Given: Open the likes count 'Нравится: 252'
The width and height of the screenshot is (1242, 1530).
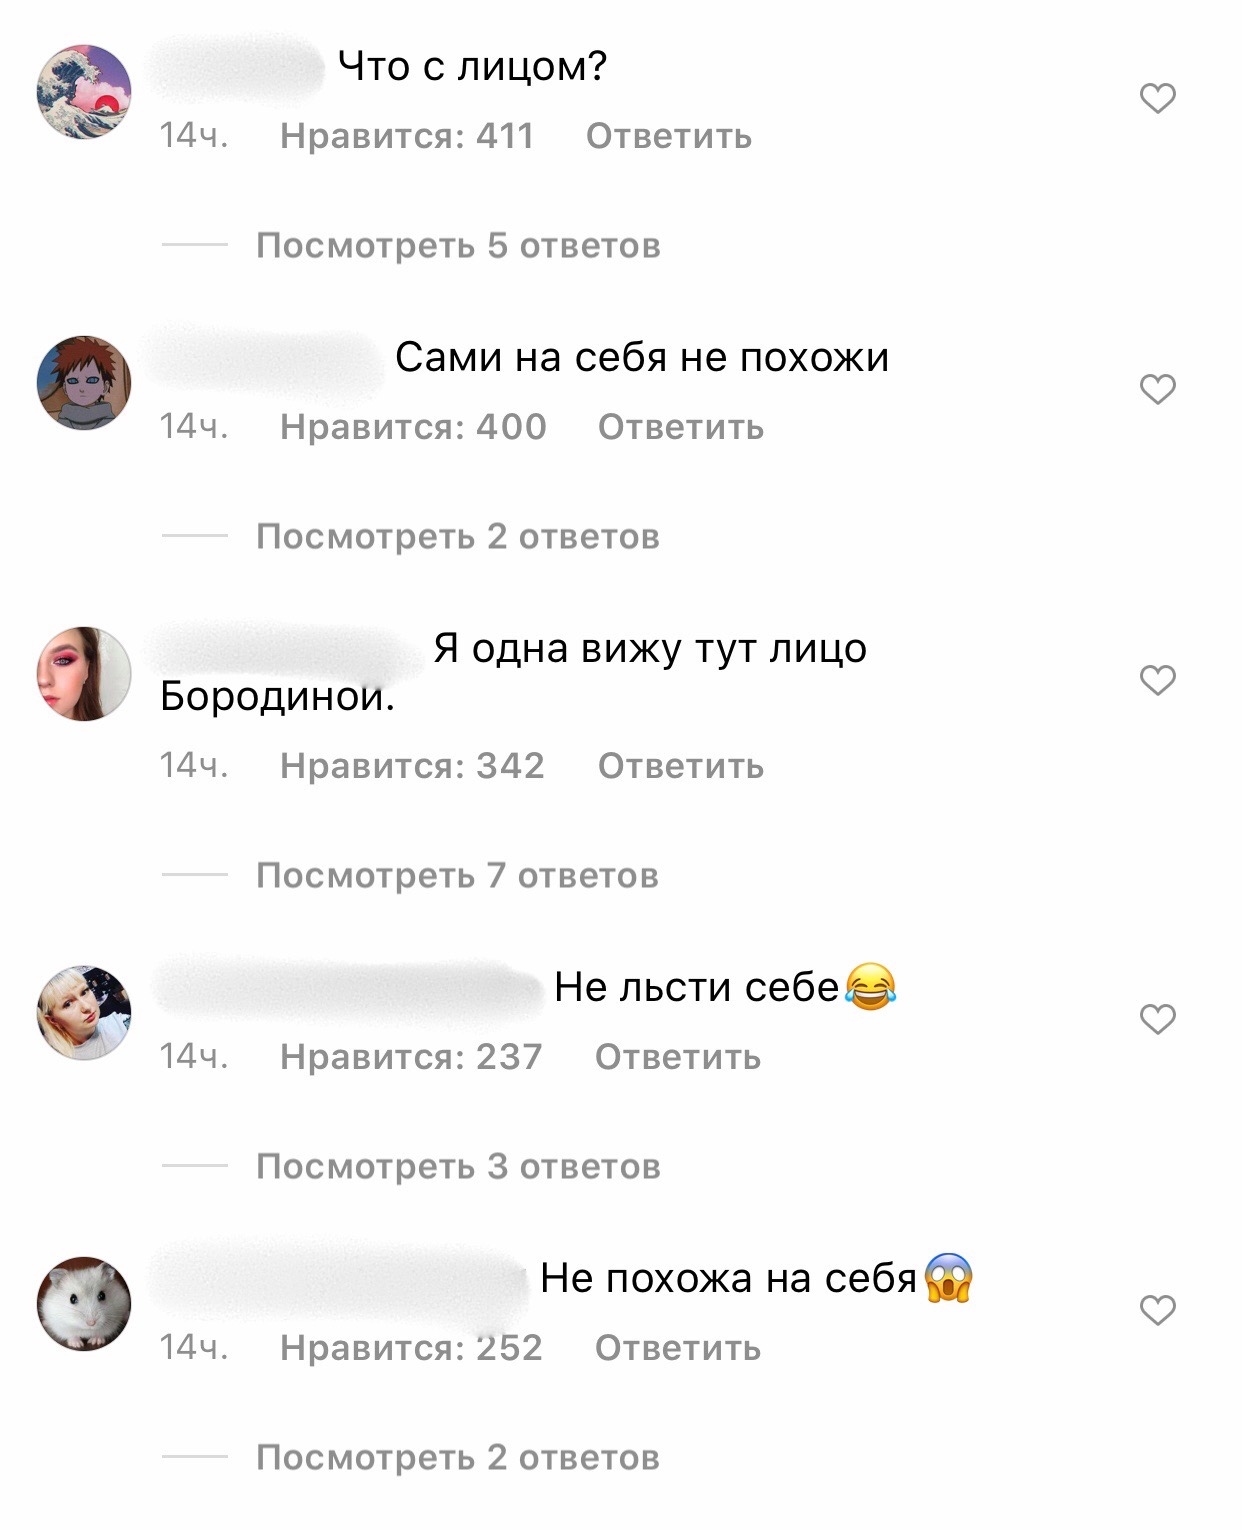Looking at the screenshot, I should [x=411, y=1348].
